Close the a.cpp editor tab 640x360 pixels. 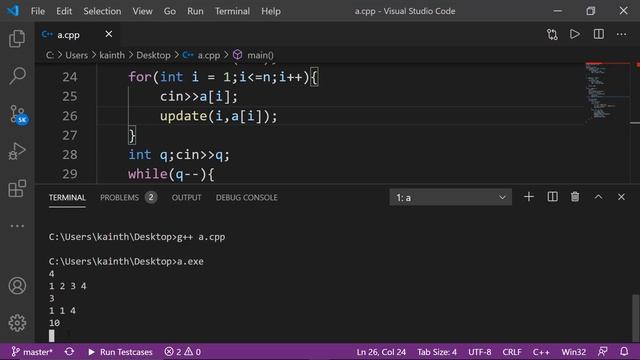109,34
